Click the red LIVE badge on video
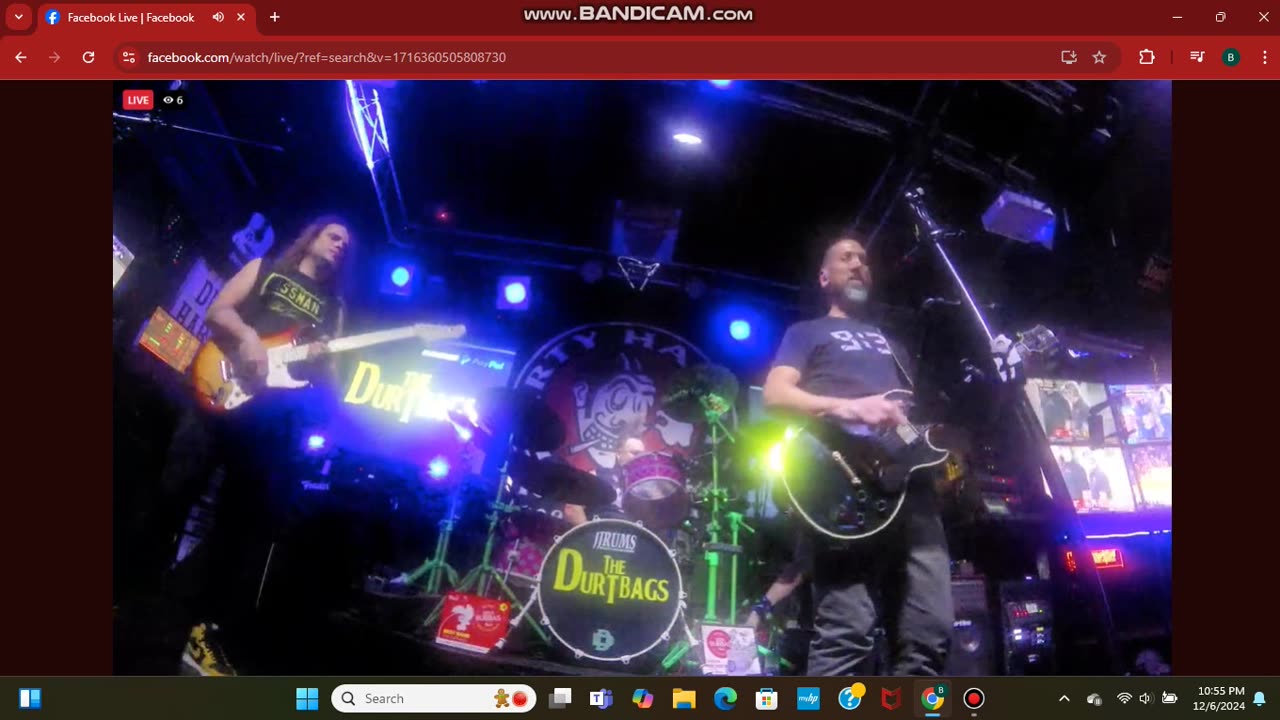This screenshot has height=720, width=1280. tap(138, 100)
